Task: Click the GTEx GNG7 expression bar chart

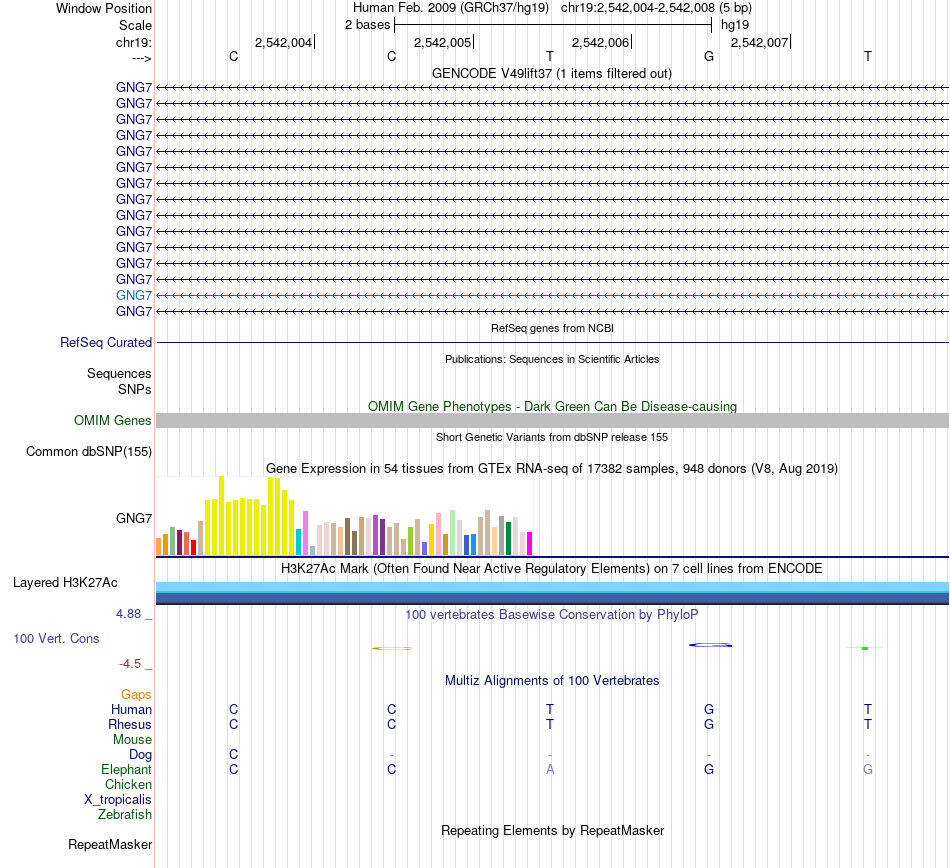Action: click(x=344, y=516)
